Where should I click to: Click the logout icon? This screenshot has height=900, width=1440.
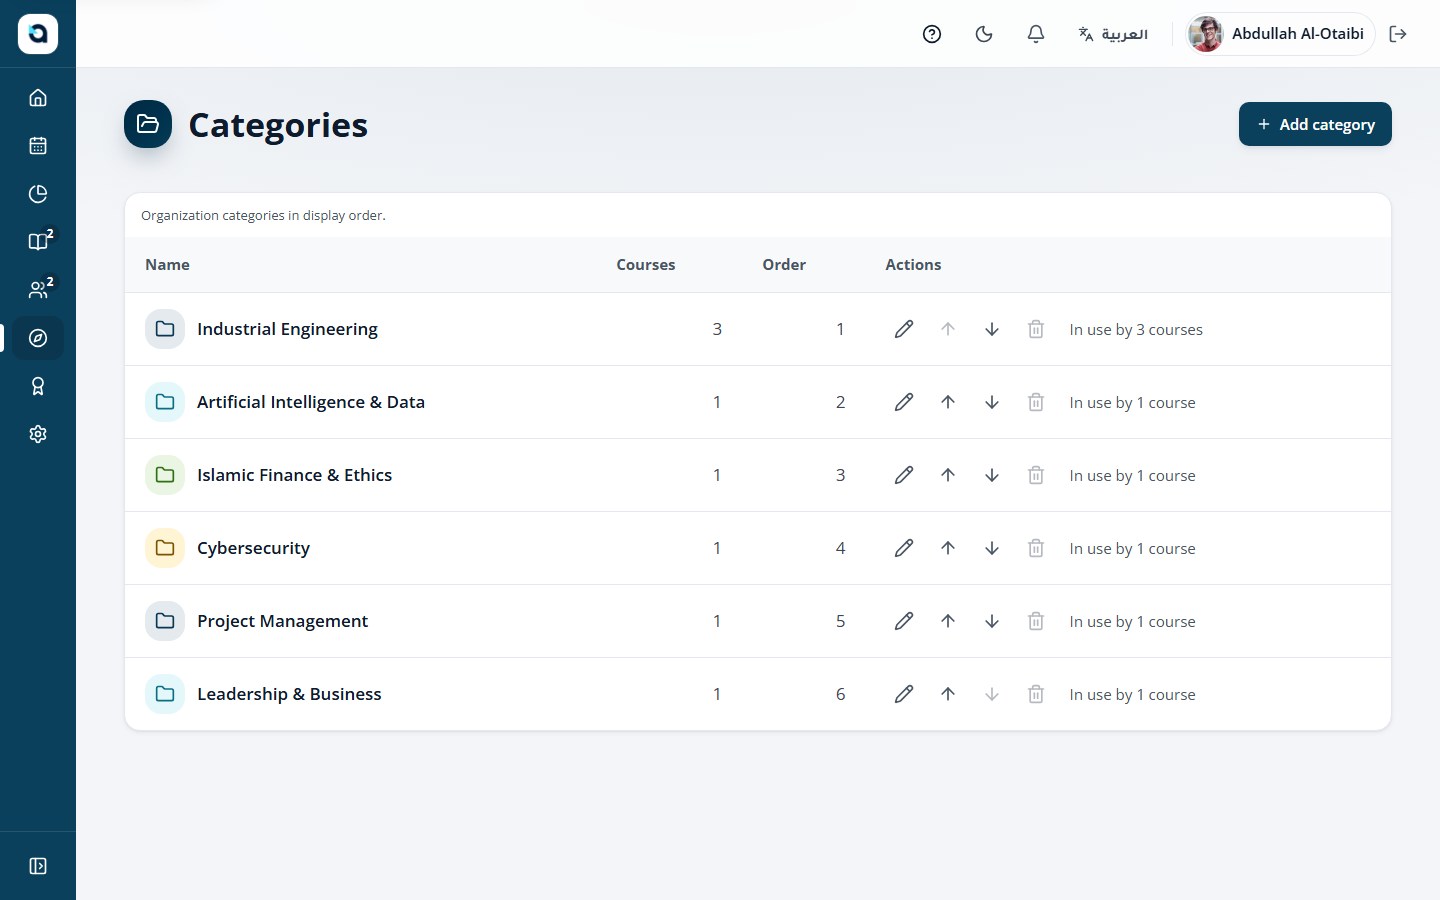click(1398, 34)
